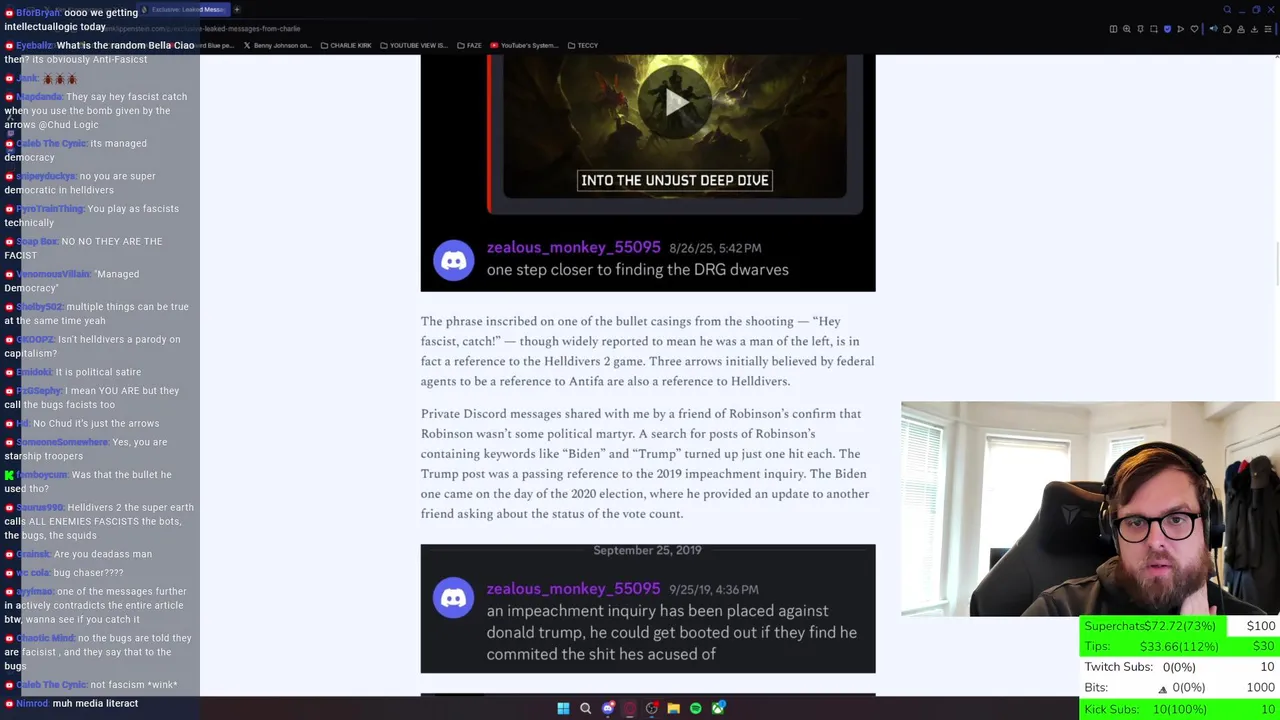
Task: Click the tab search icon near window controls
Action: [1227, 10]
